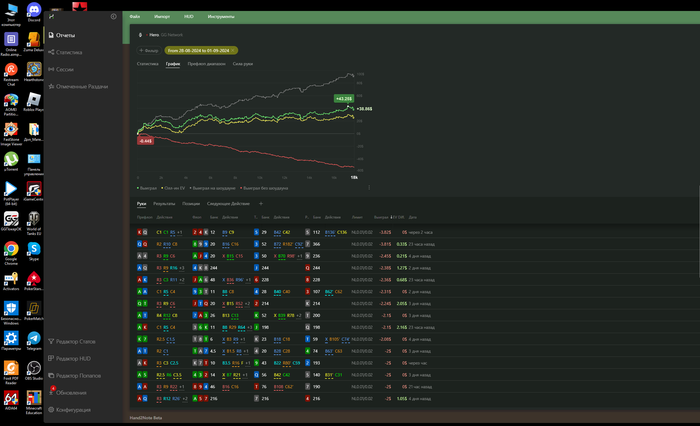The height and width of the screenshot is (426, 700).
Task: Open the Отчеты reports section icon
Action: [51, 35]
